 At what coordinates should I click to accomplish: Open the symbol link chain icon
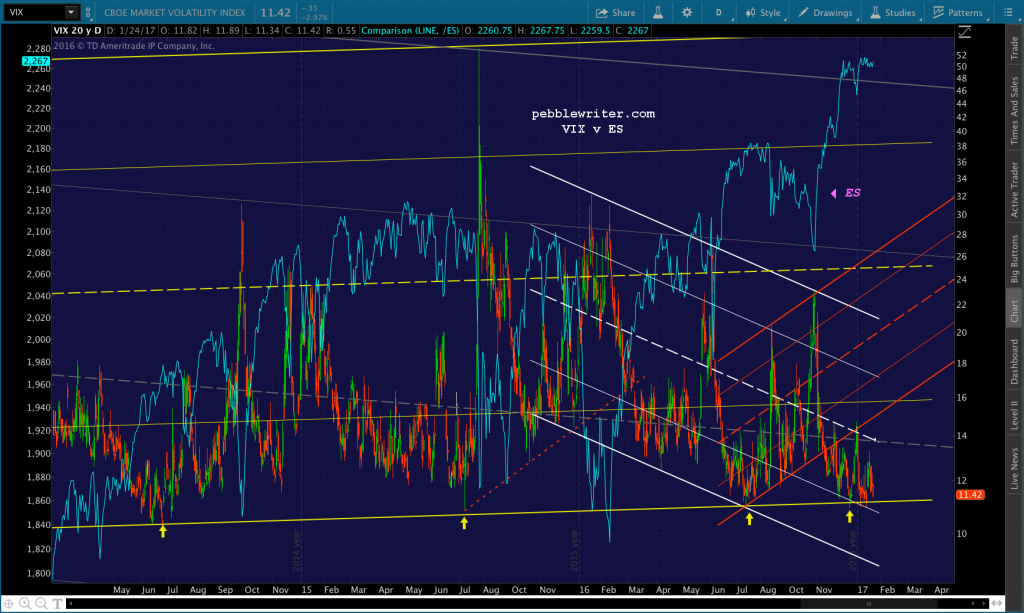(x=88, y=12)
